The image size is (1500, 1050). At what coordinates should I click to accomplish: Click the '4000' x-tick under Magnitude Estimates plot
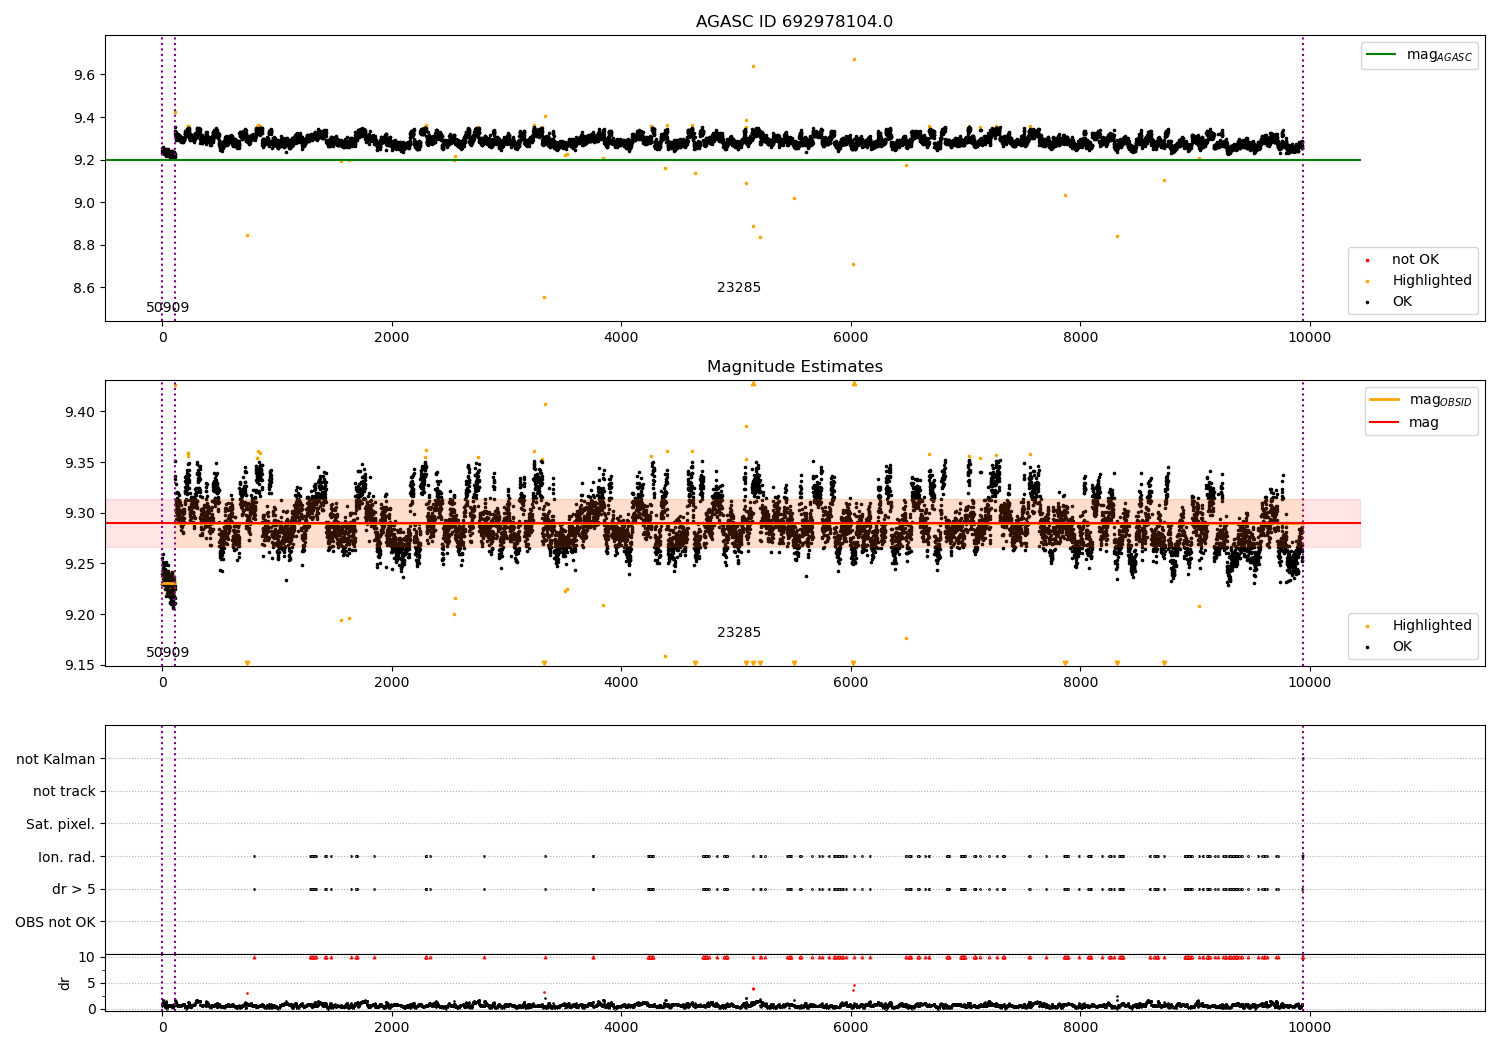coord(621,683)
